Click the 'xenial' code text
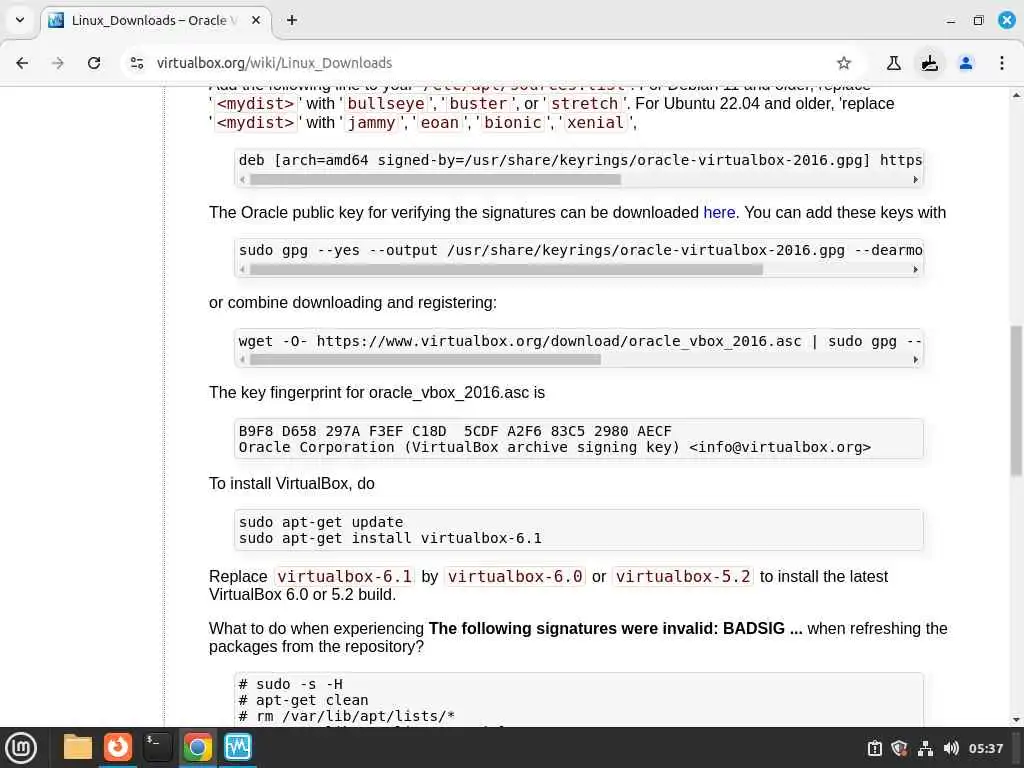The width and height of the screenshot is (1024, 768). 595,123
